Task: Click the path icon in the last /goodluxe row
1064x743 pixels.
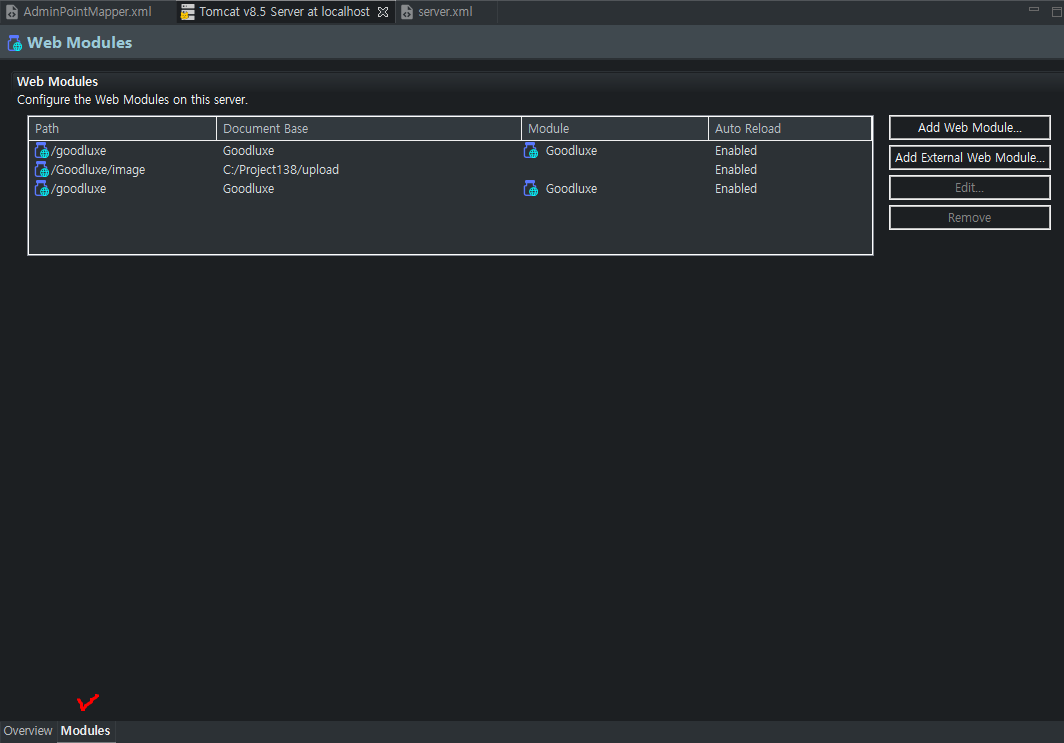Action: click(42, 189)
